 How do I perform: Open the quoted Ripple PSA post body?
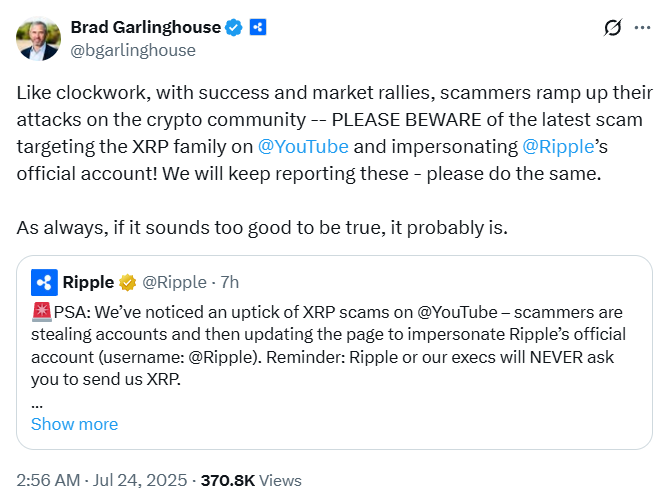330,345
